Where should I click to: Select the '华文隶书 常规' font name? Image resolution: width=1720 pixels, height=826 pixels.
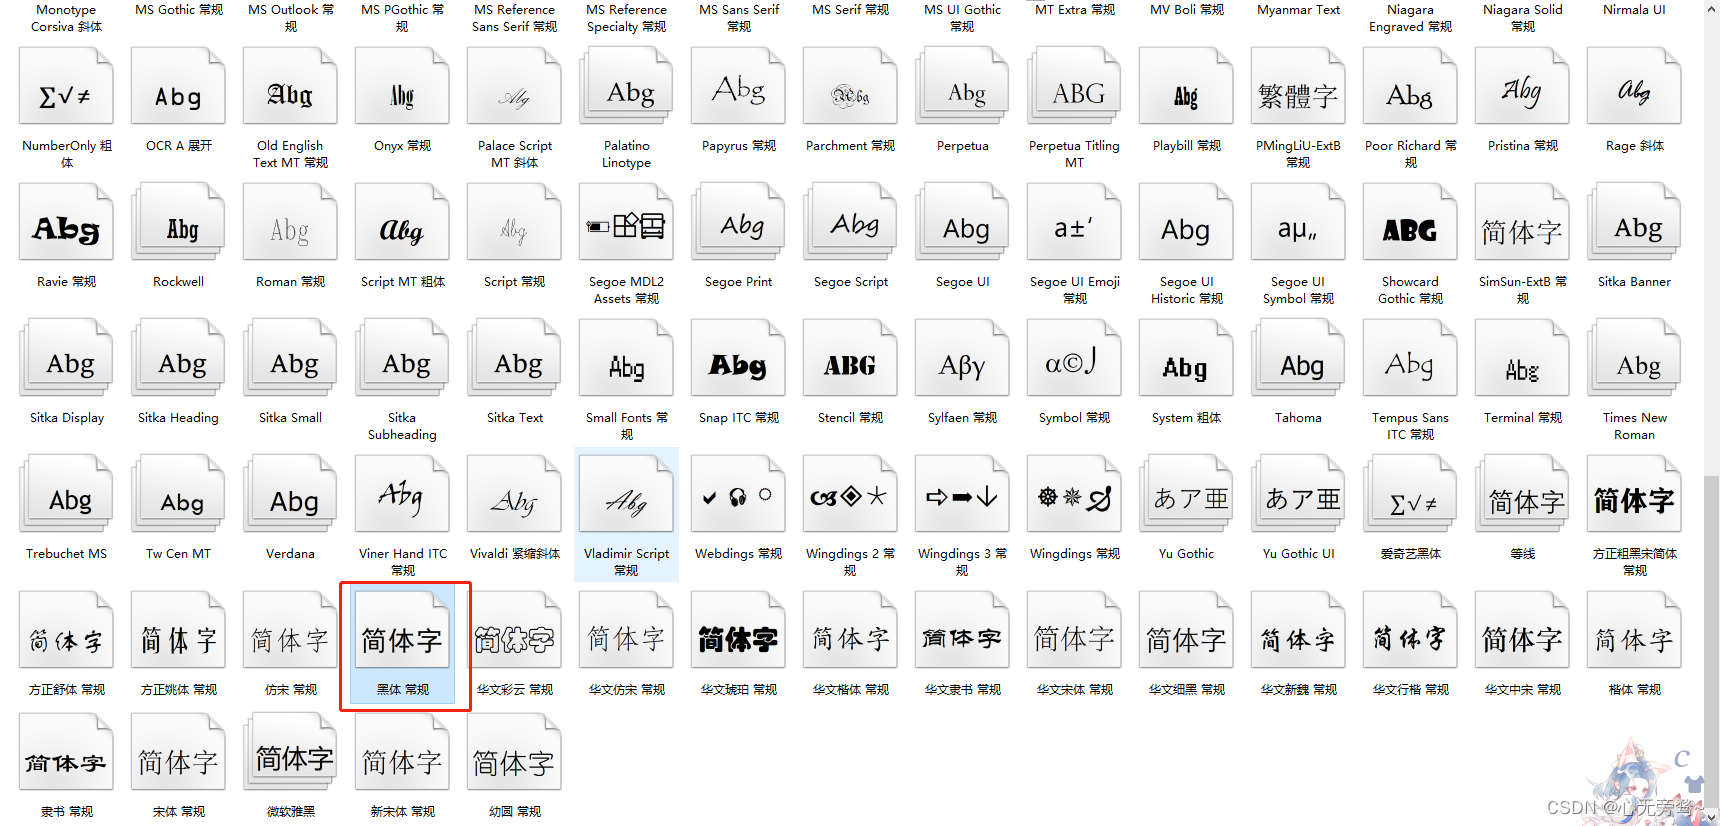962,690
